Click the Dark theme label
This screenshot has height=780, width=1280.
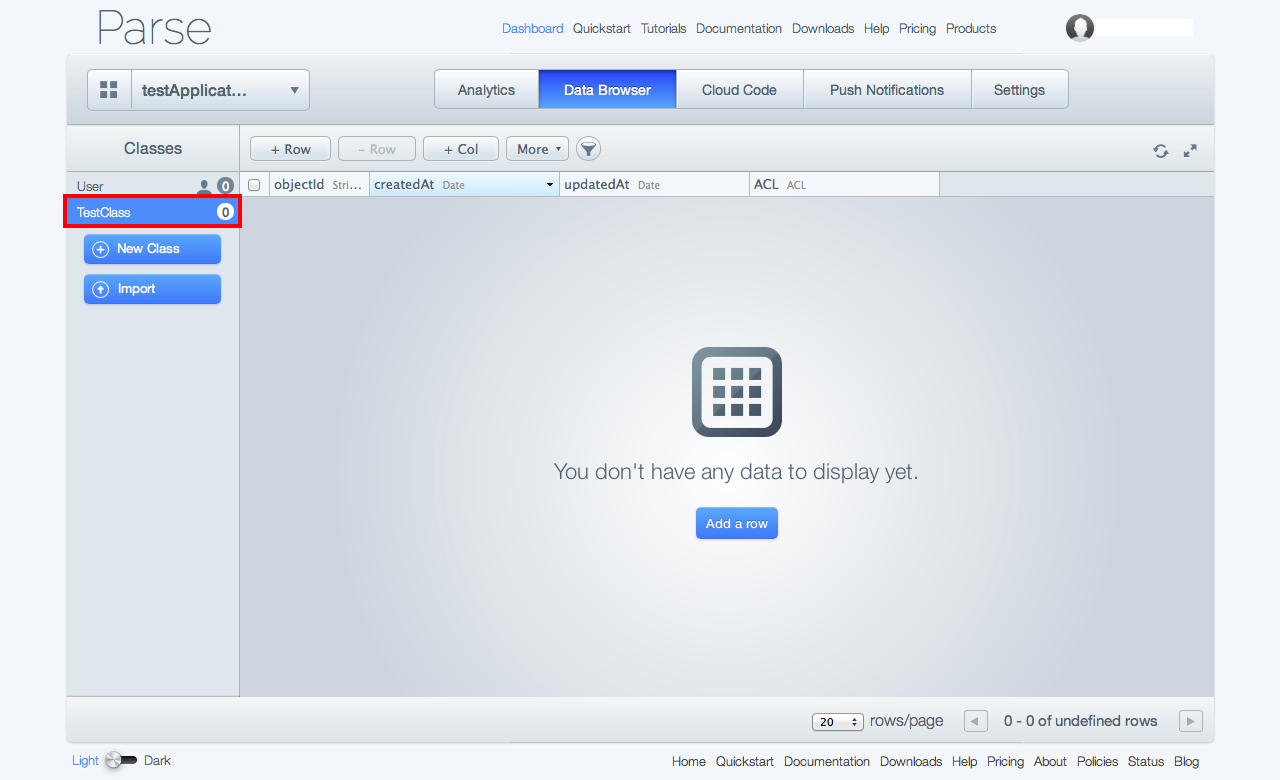click(157, 760)
